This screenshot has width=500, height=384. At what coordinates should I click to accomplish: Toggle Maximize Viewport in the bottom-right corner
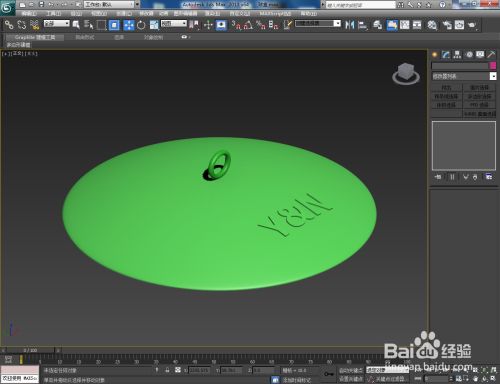pyautogui.click(x=494, y=379)
